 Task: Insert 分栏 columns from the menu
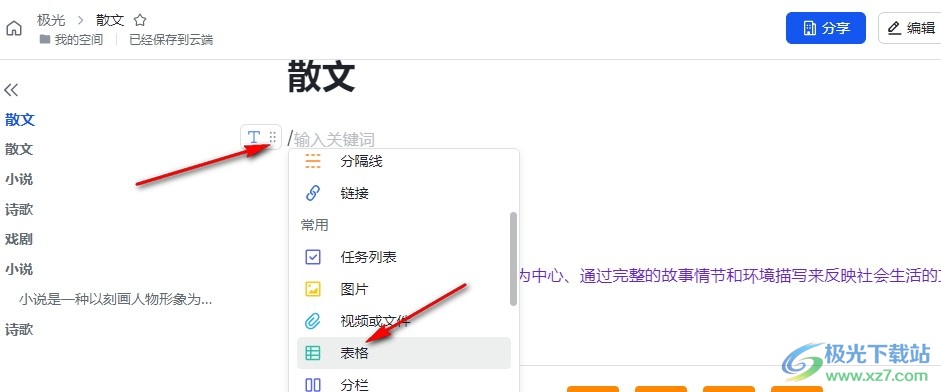click(x=404, y=384)
